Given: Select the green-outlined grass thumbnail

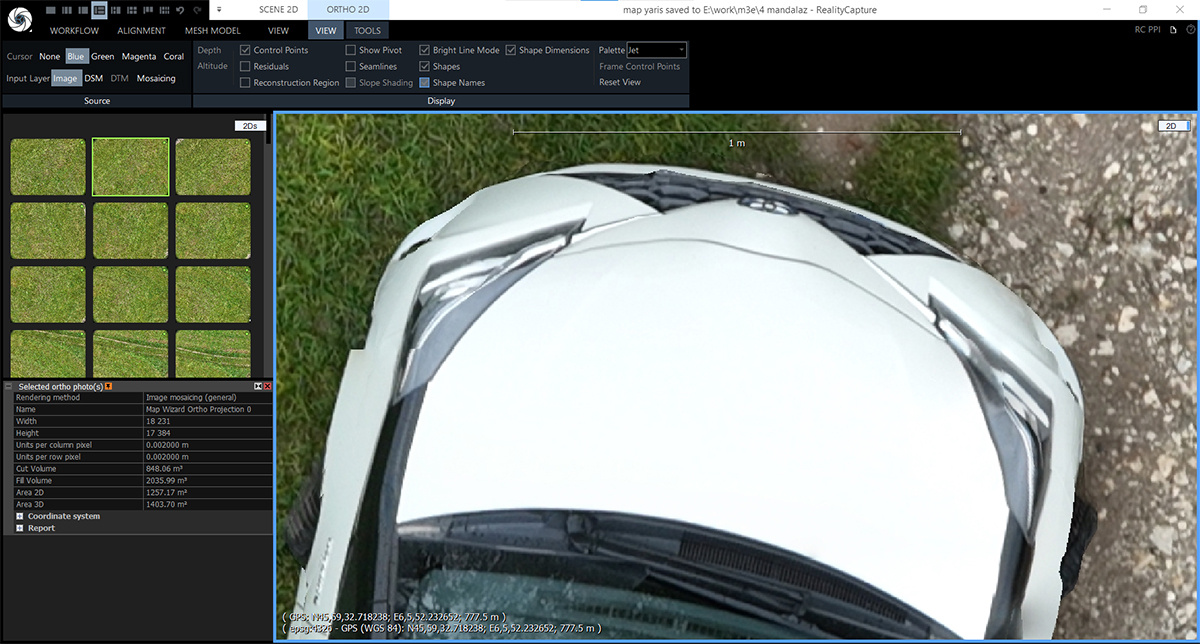Looking at the screenshot, I should coord(130,166).
